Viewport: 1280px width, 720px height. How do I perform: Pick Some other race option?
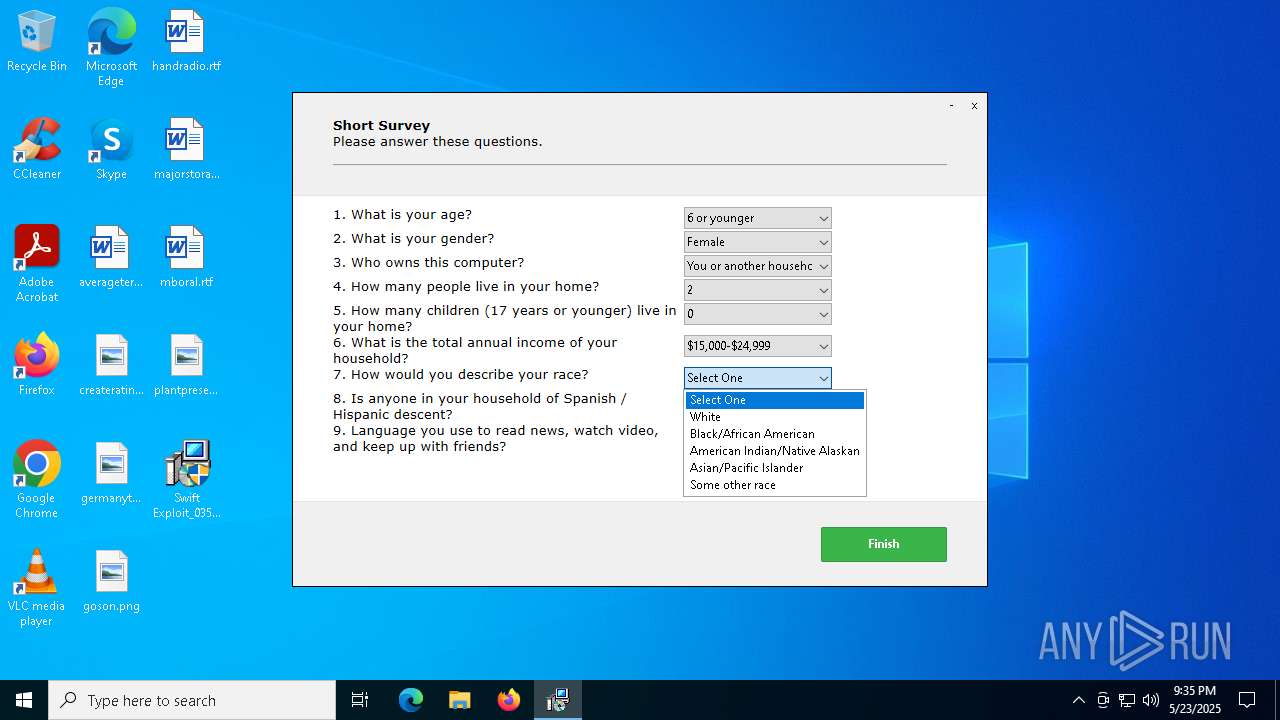775,485
